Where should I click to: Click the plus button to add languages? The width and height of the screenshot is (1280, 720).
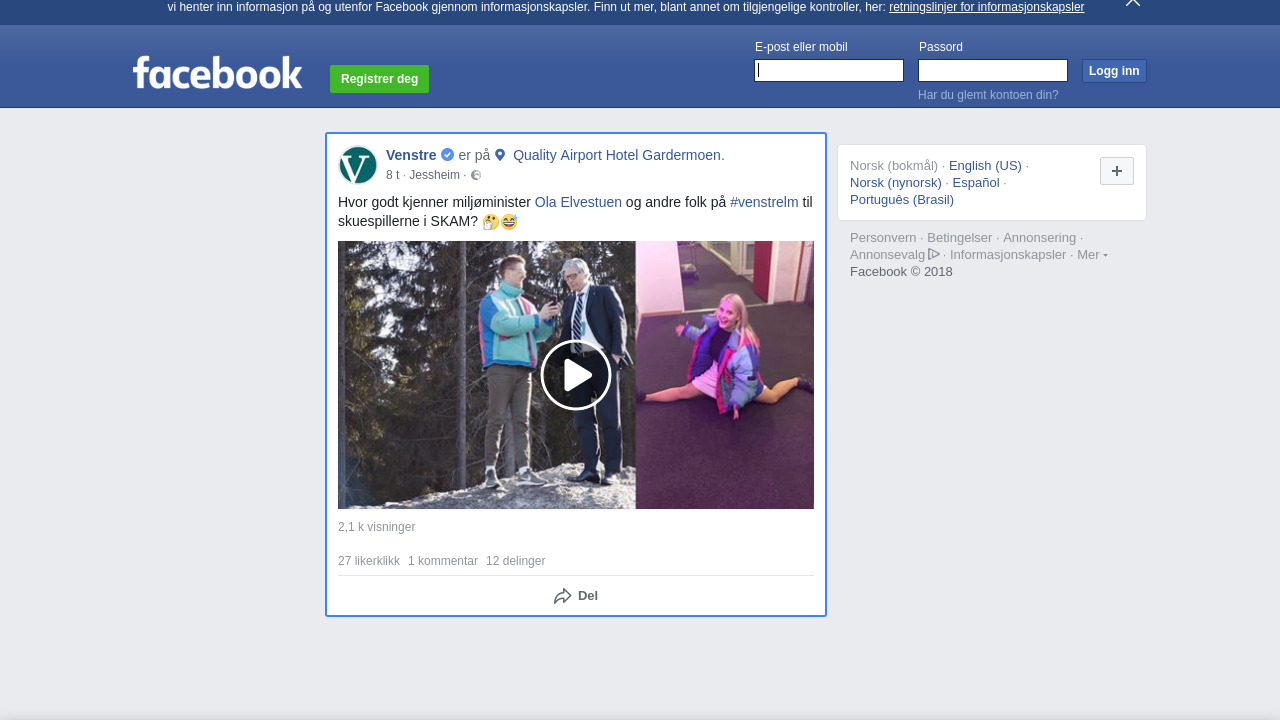point(1117,171)
